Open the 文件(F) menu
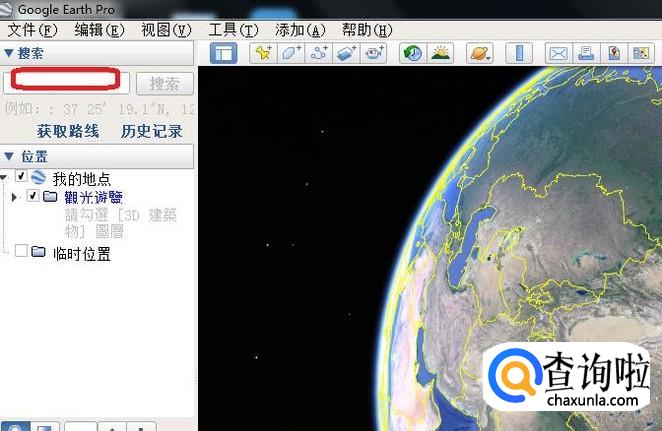This screenshot has width=662, height=431. coord(33,30)
